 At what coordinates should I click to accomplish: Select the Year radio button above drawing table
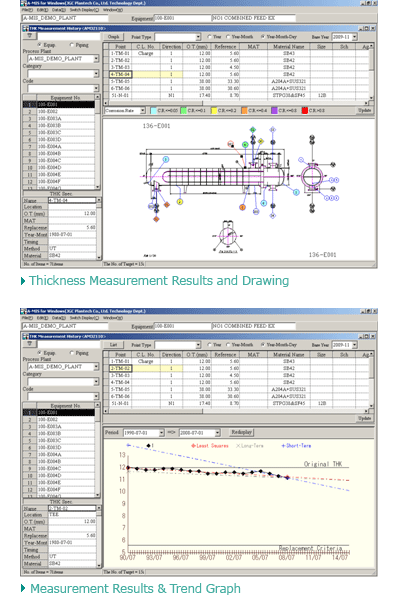209,37
